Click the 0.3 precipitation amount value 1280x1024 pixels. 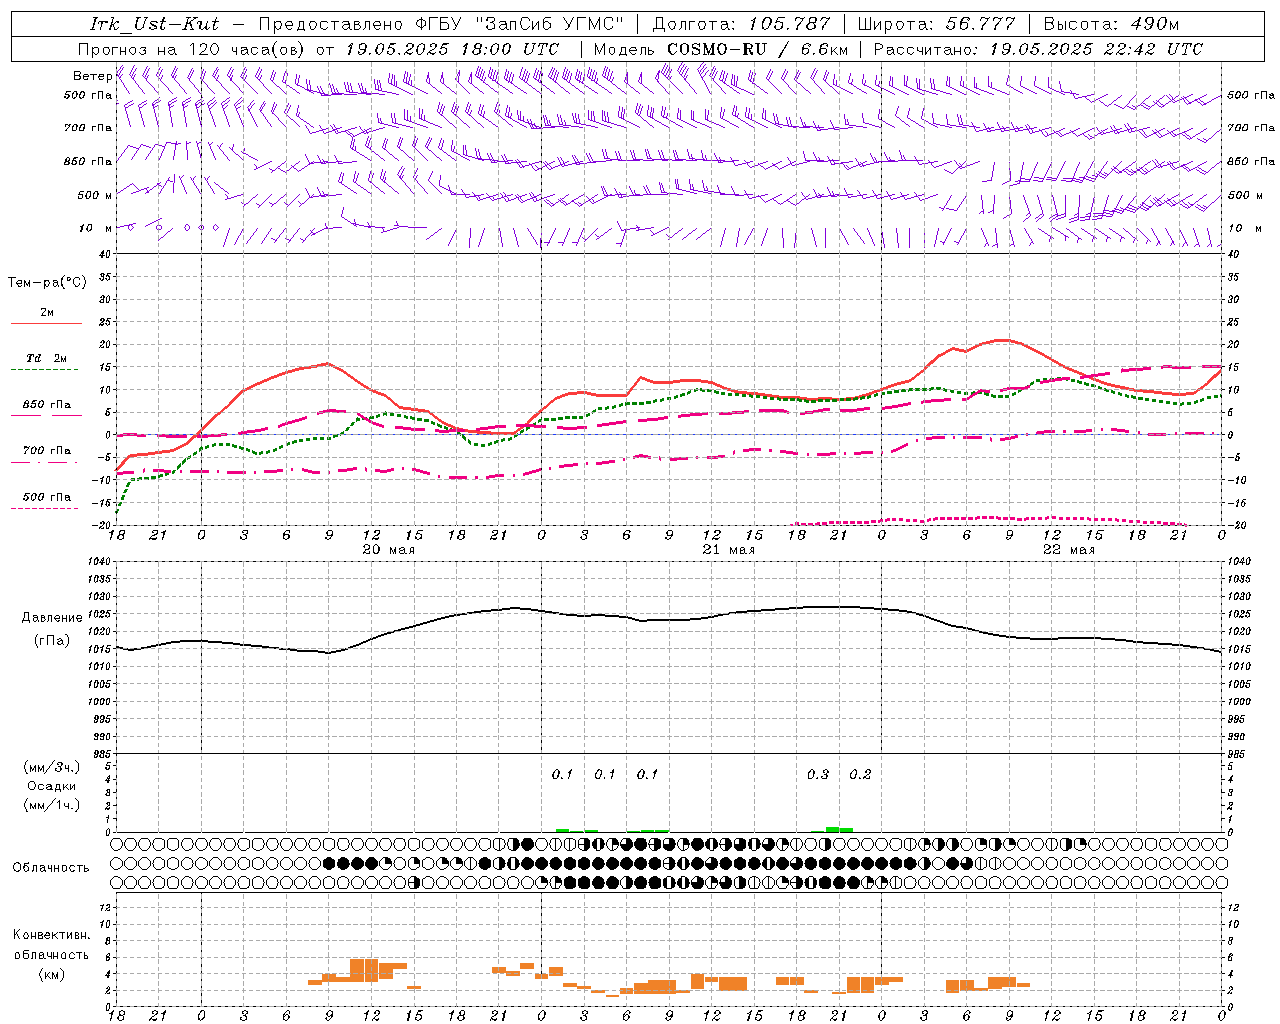tap(818, 774)
